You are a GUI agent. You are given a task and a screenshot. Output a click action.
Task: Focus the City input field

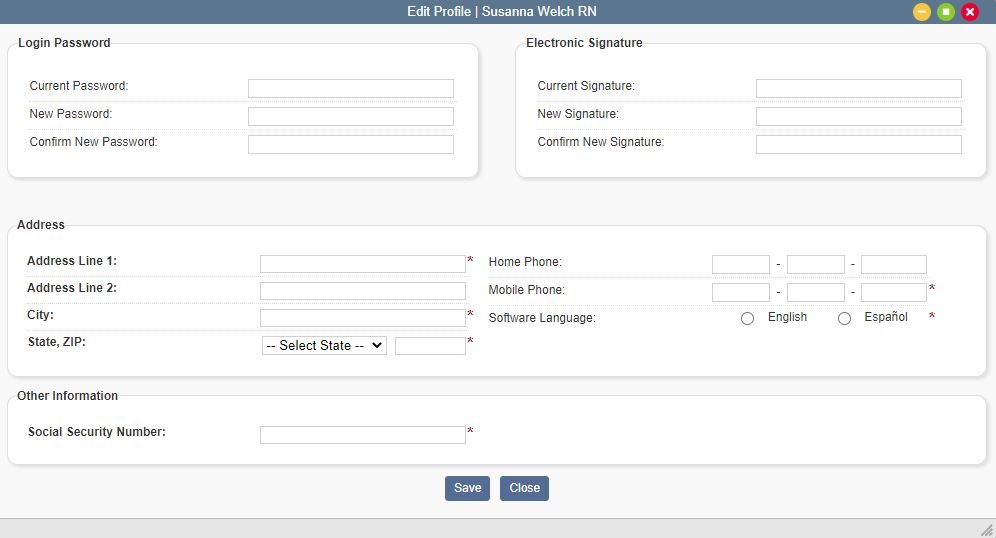(x=363, y=318)
